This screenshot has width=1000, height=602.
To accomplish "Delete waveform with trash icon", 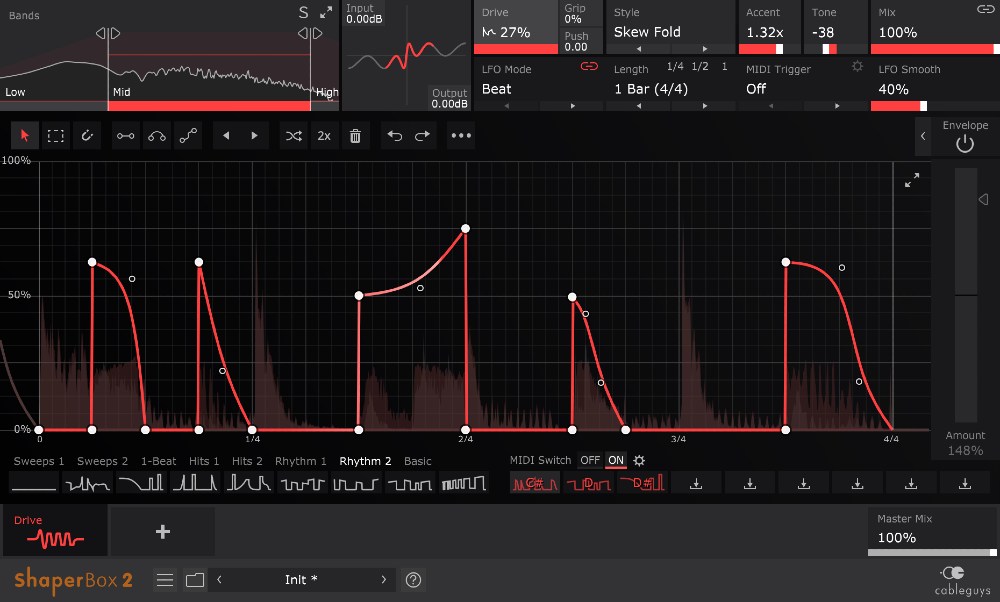I will (355, 136).
